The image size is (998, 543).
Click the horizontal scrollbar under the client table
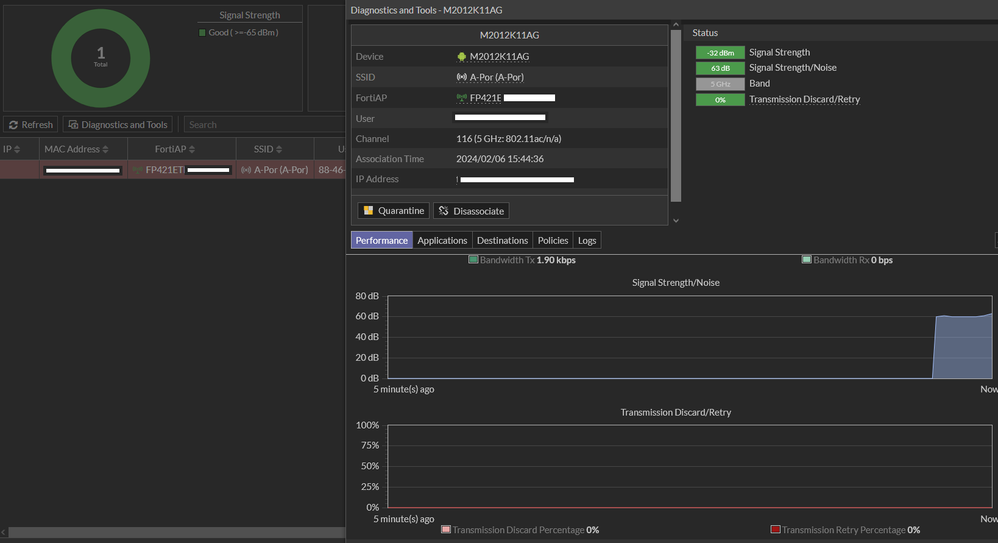(x=172, y=533)
